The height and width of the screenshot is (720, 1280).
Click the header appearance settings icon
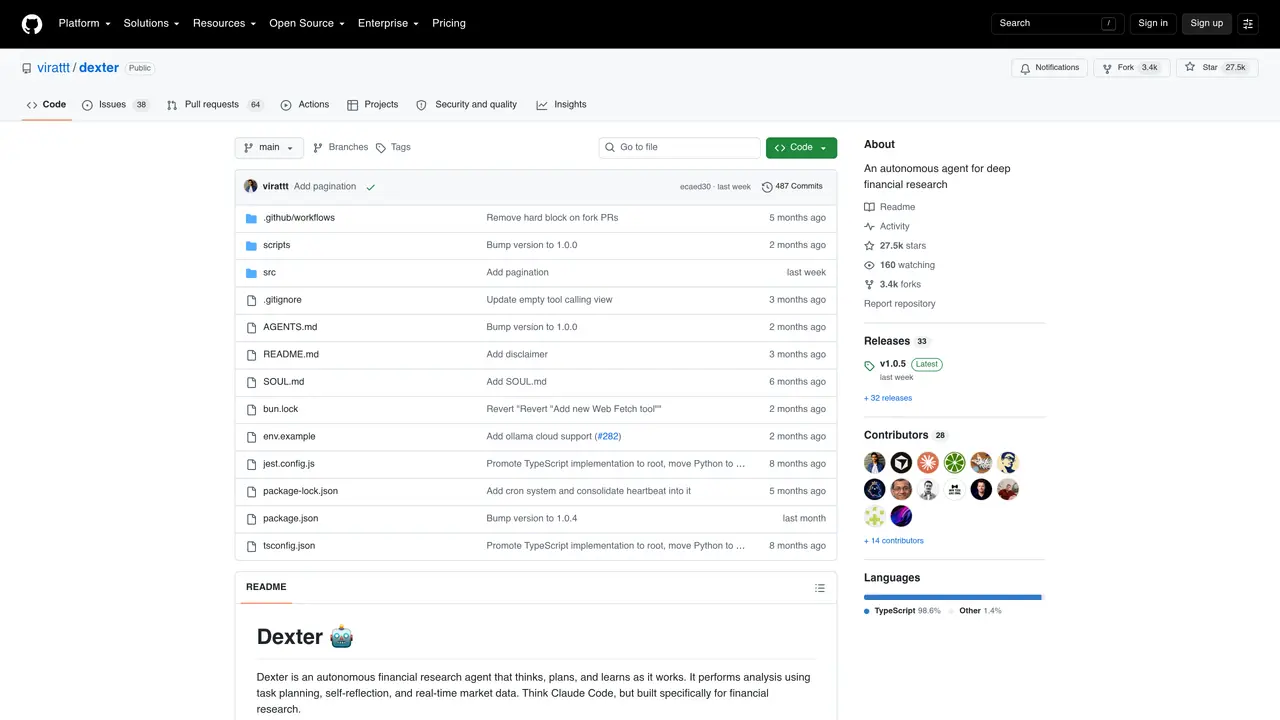click(1248, 23)
